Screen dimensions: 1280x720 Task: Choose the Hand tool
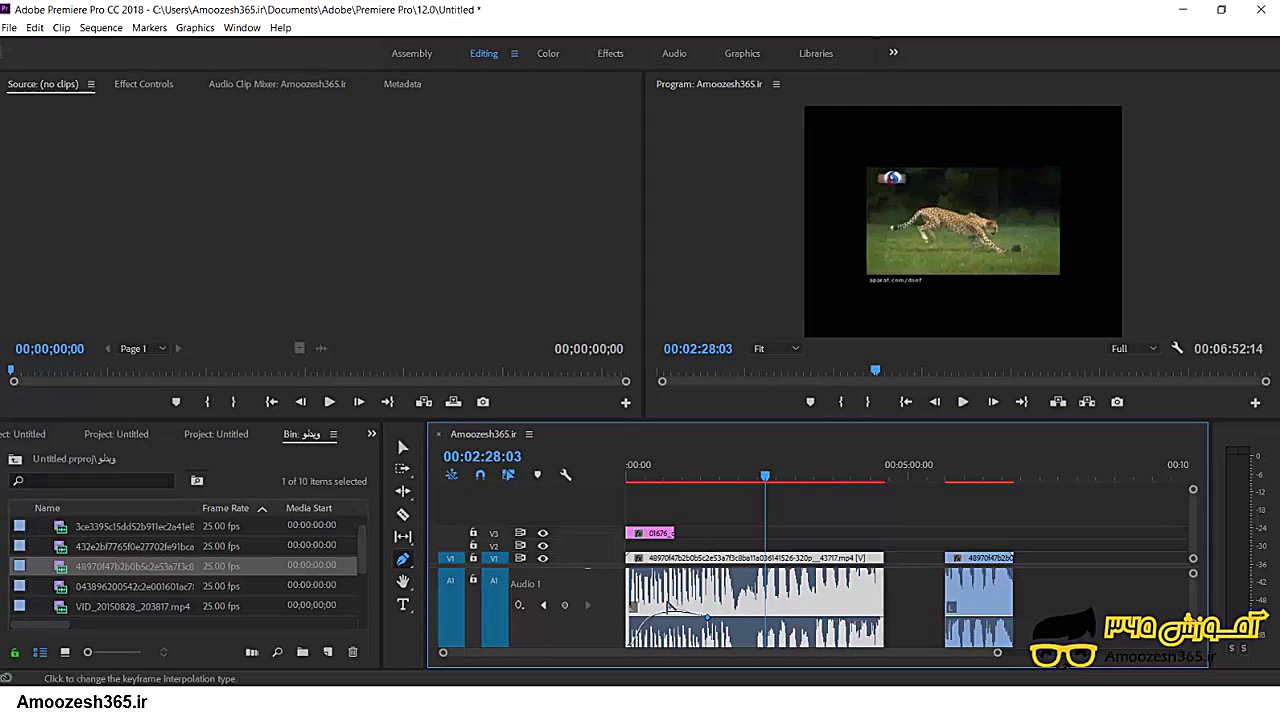point(403,581)
